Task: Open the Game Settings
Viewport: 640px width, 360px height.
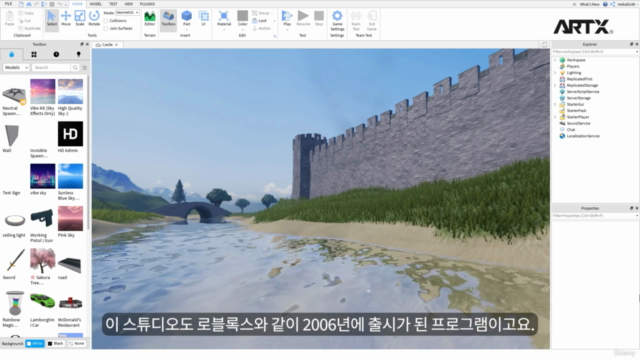Action: 337,20
